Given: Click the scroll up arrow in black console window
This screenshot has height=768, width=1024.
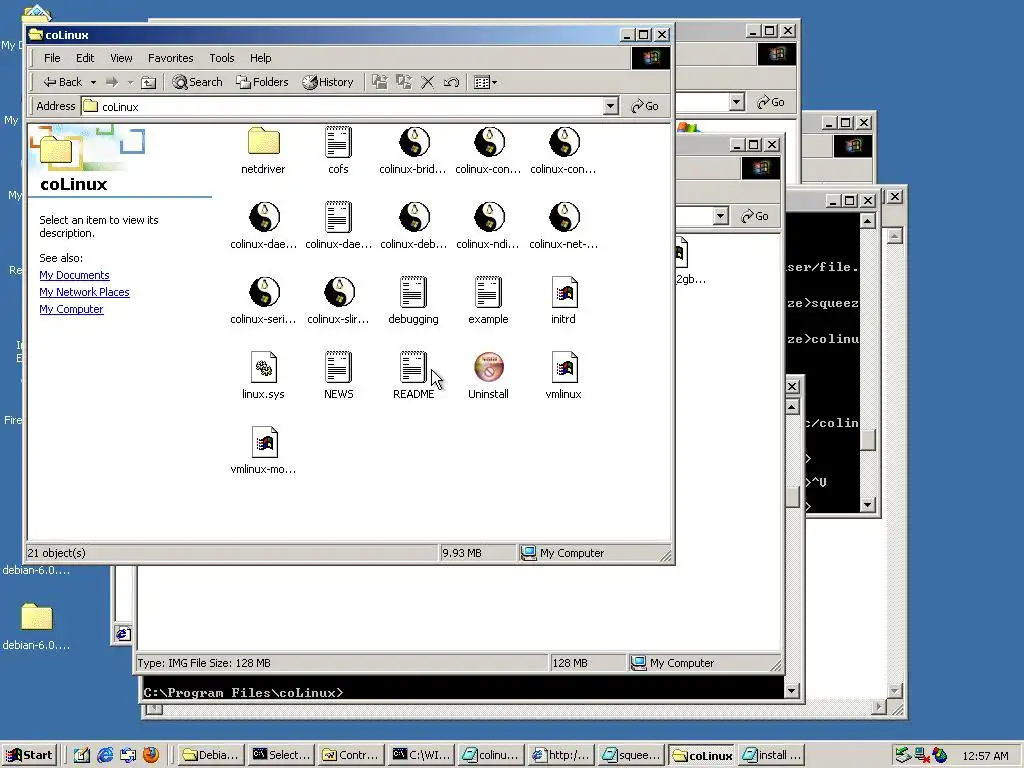Looking at the screenshot, I should point(867,221).
